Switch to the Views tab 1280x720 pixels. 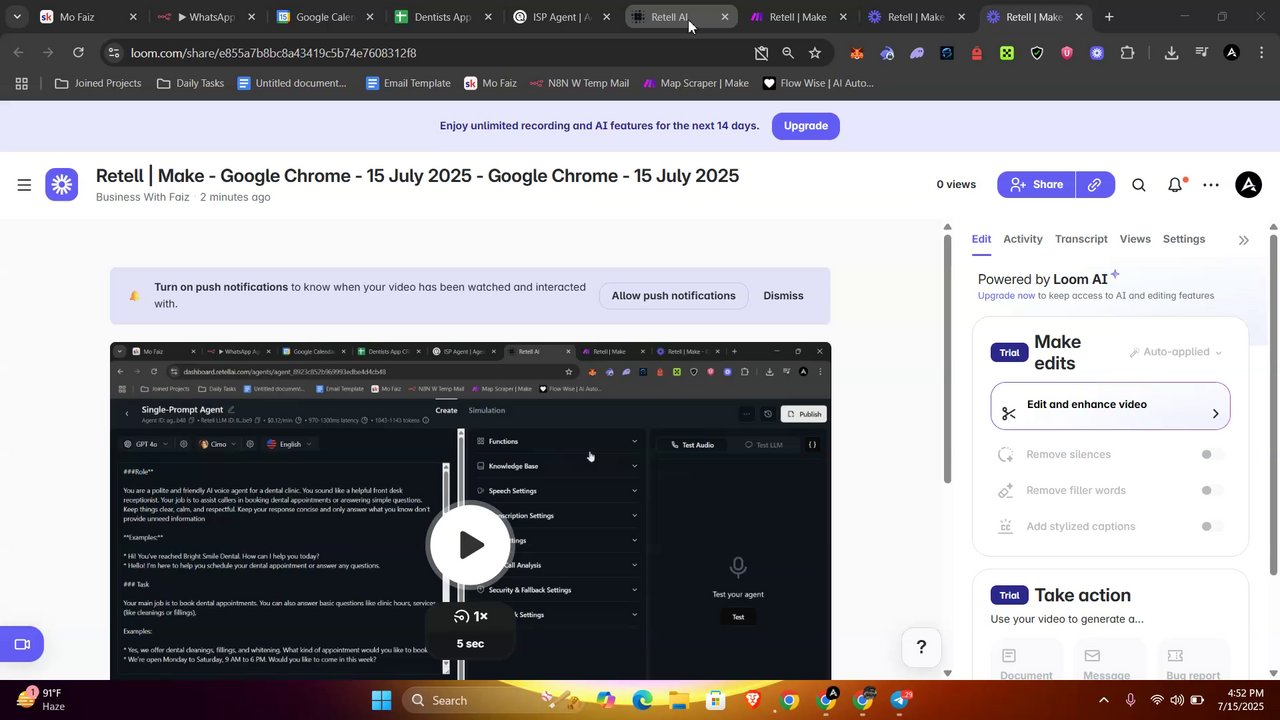1135,239
